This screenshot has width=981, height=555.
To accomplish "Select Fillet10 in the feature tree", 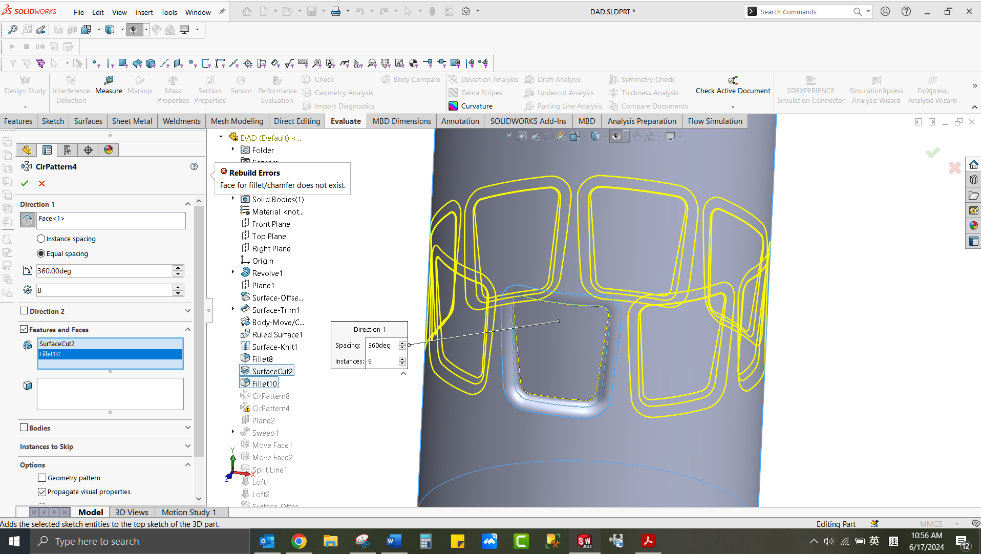I will coord(259,384).
